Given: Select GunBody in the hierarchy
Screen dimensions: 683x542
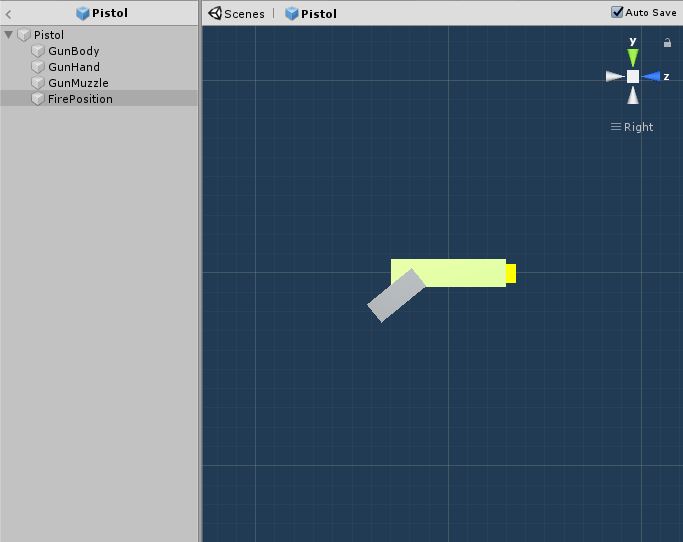Looking at the screenshot, I should coord(99,51).
